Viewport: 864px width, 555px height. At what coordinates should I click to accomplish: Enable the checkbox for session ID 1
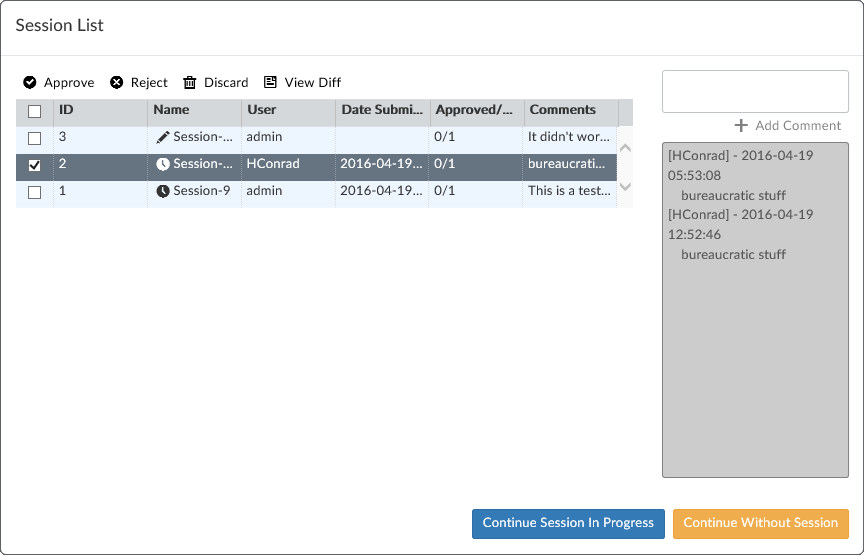pyautogui.click(x=35, y=192)
